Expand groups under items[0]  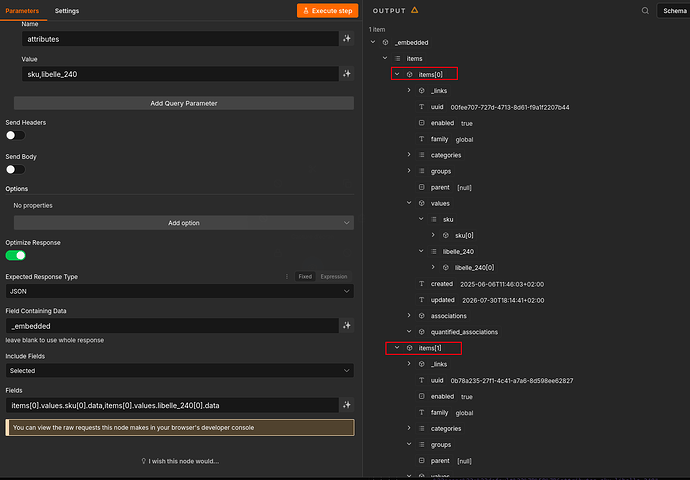tap(409, 171)
